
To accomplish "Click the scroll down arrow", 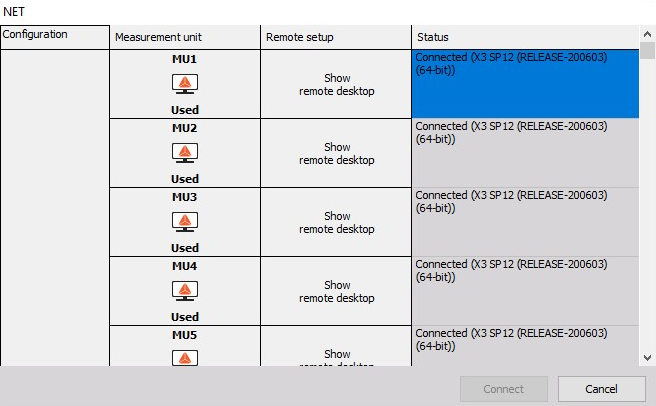I will pos(647,358).
